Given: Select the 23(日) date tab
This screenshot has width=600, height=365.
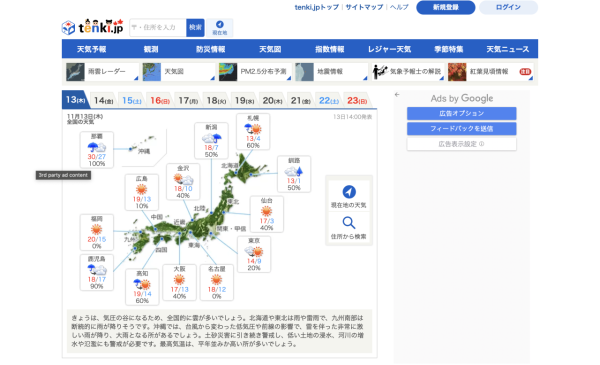Looking at the screenshot, I should [x=357, y=101].
